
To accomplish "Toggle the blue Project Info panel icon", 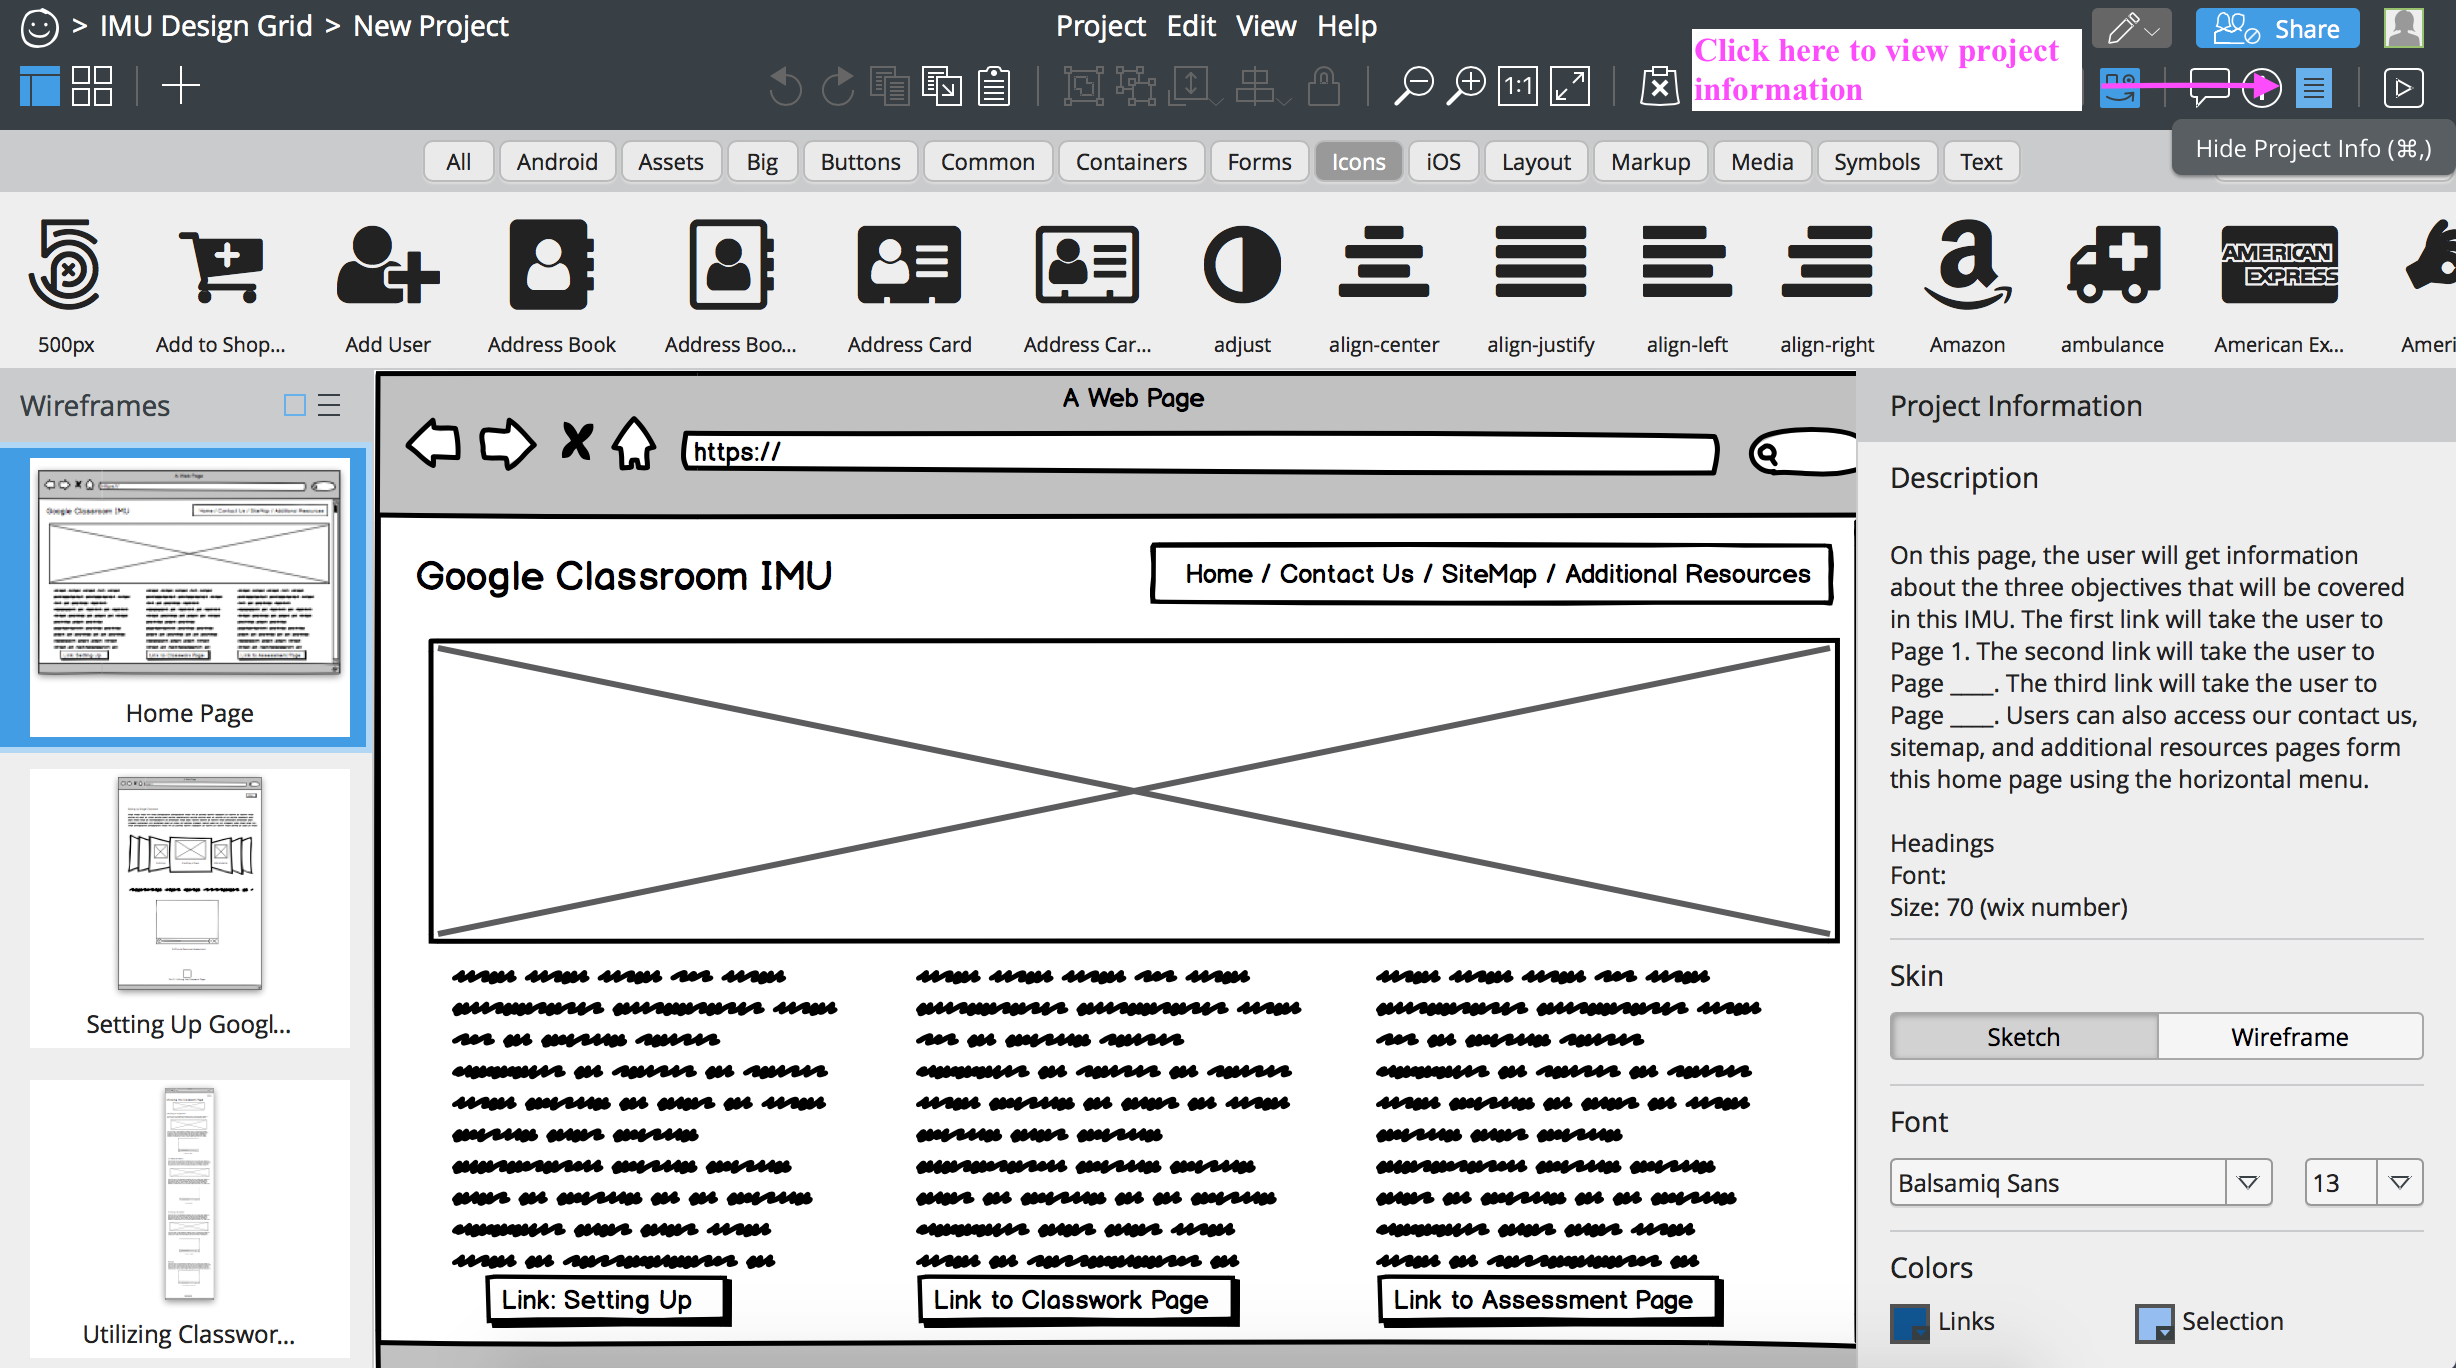I will click(x=2314, y=88).
